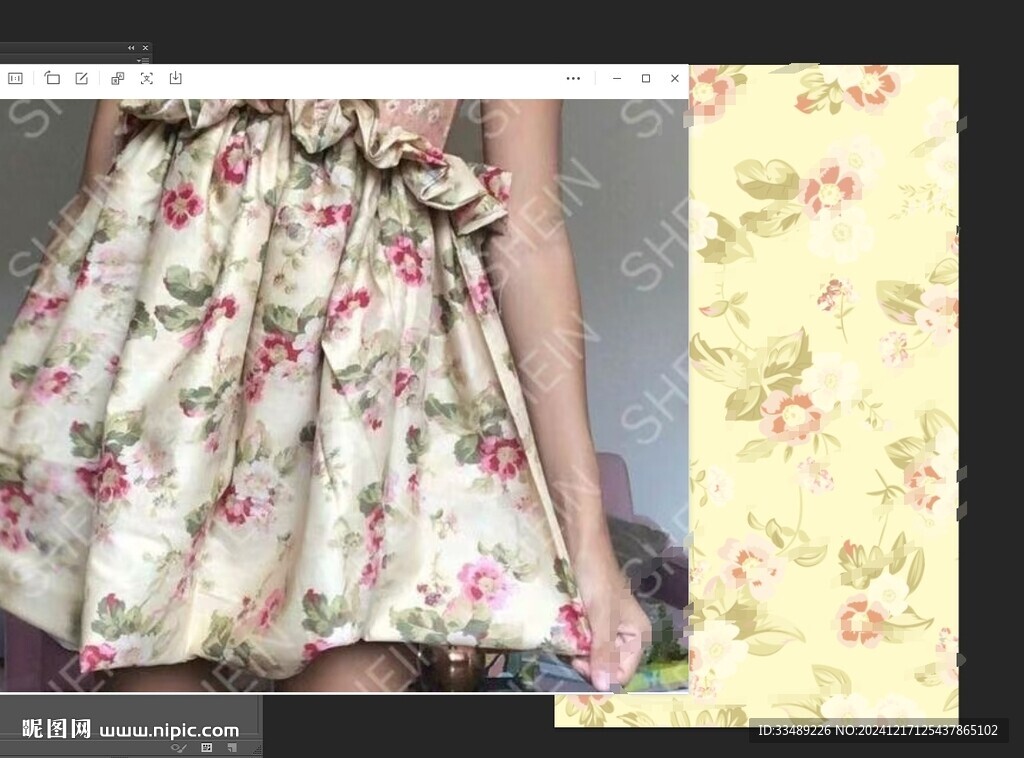This screenshot has height=758, width=1024.
Task: Open the edit image pencil icon
Action: pyautogui.click(x=82, y=78)
